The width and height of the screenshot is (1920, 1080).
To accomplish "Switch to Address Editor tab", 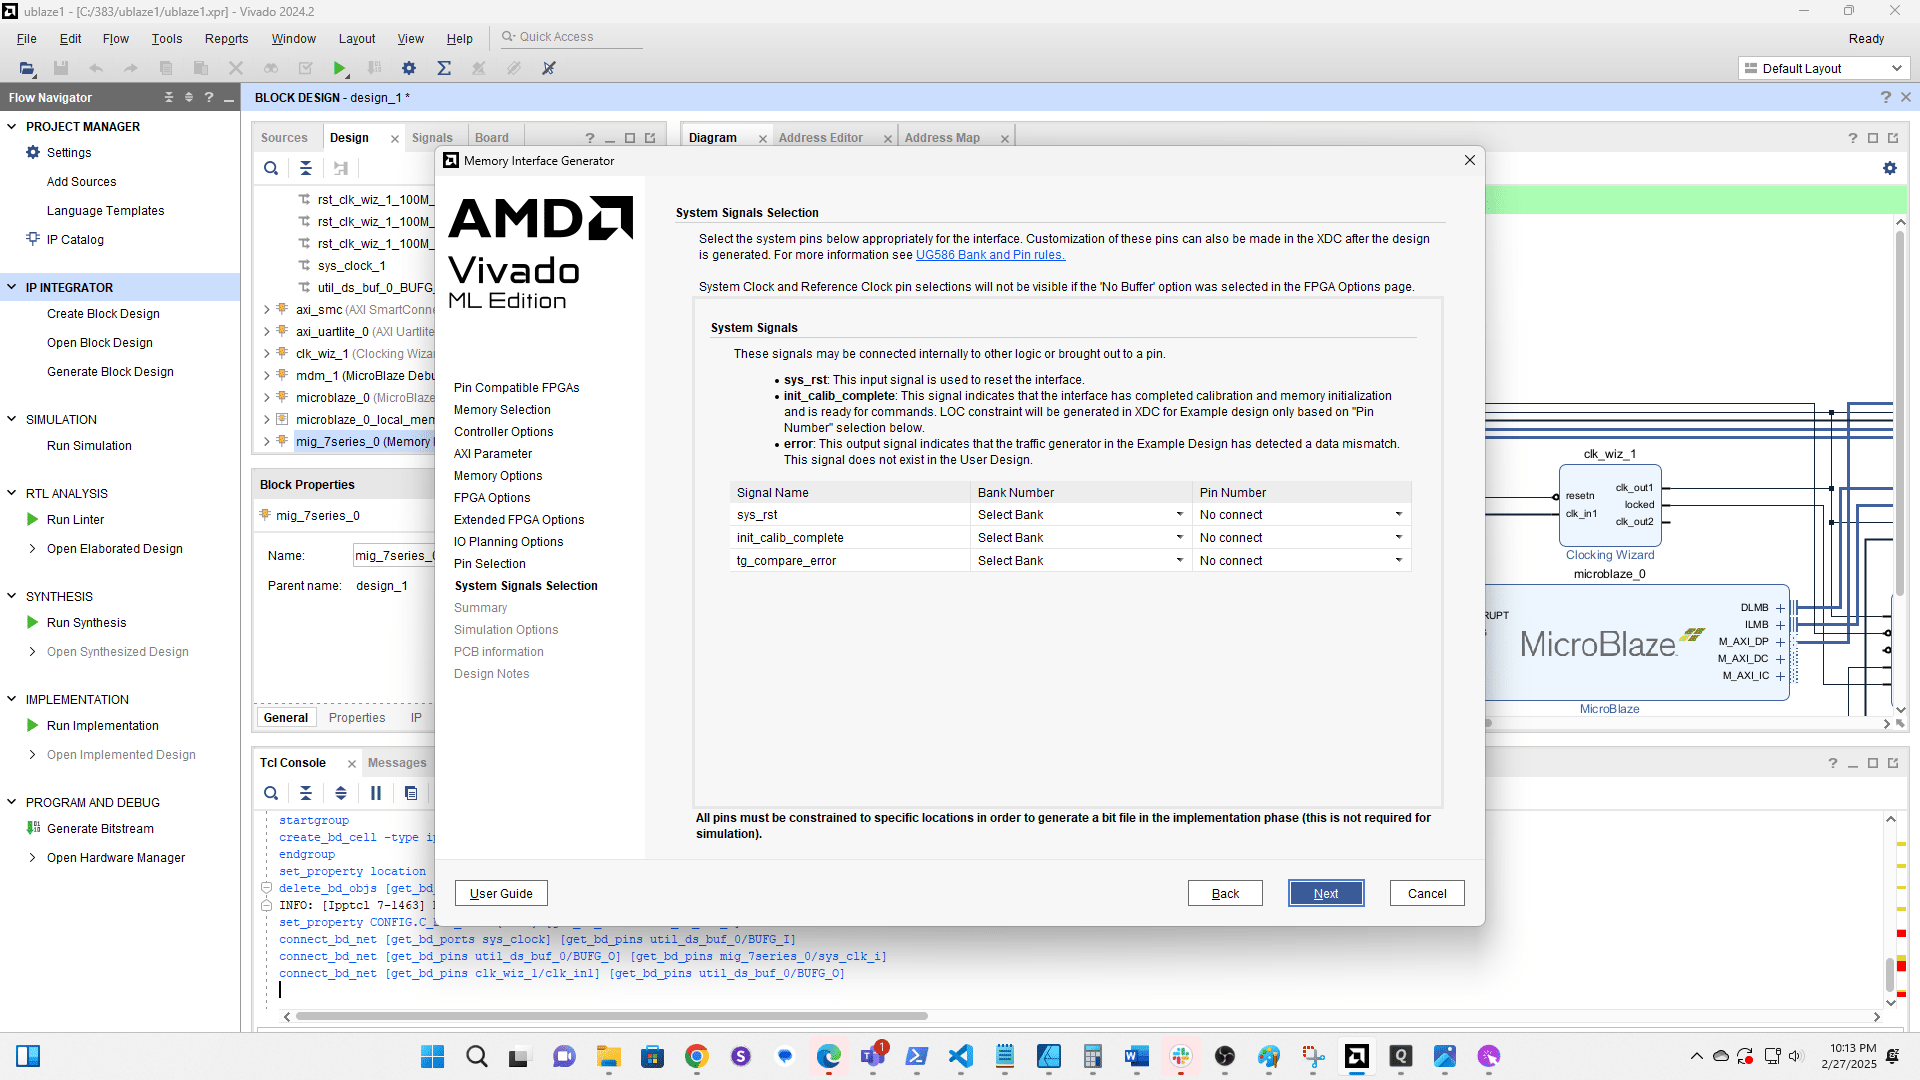I will tap(820, 138).
